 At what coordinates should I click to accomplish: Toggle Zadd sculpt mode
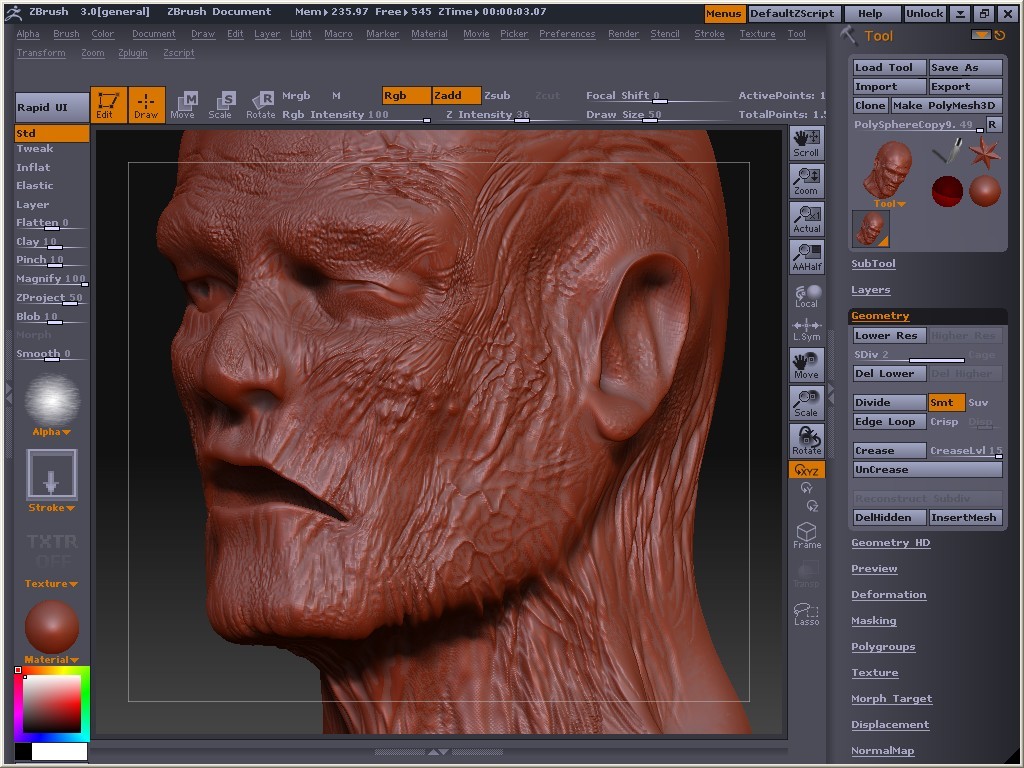pyautogui.click(x=456, y=95)
